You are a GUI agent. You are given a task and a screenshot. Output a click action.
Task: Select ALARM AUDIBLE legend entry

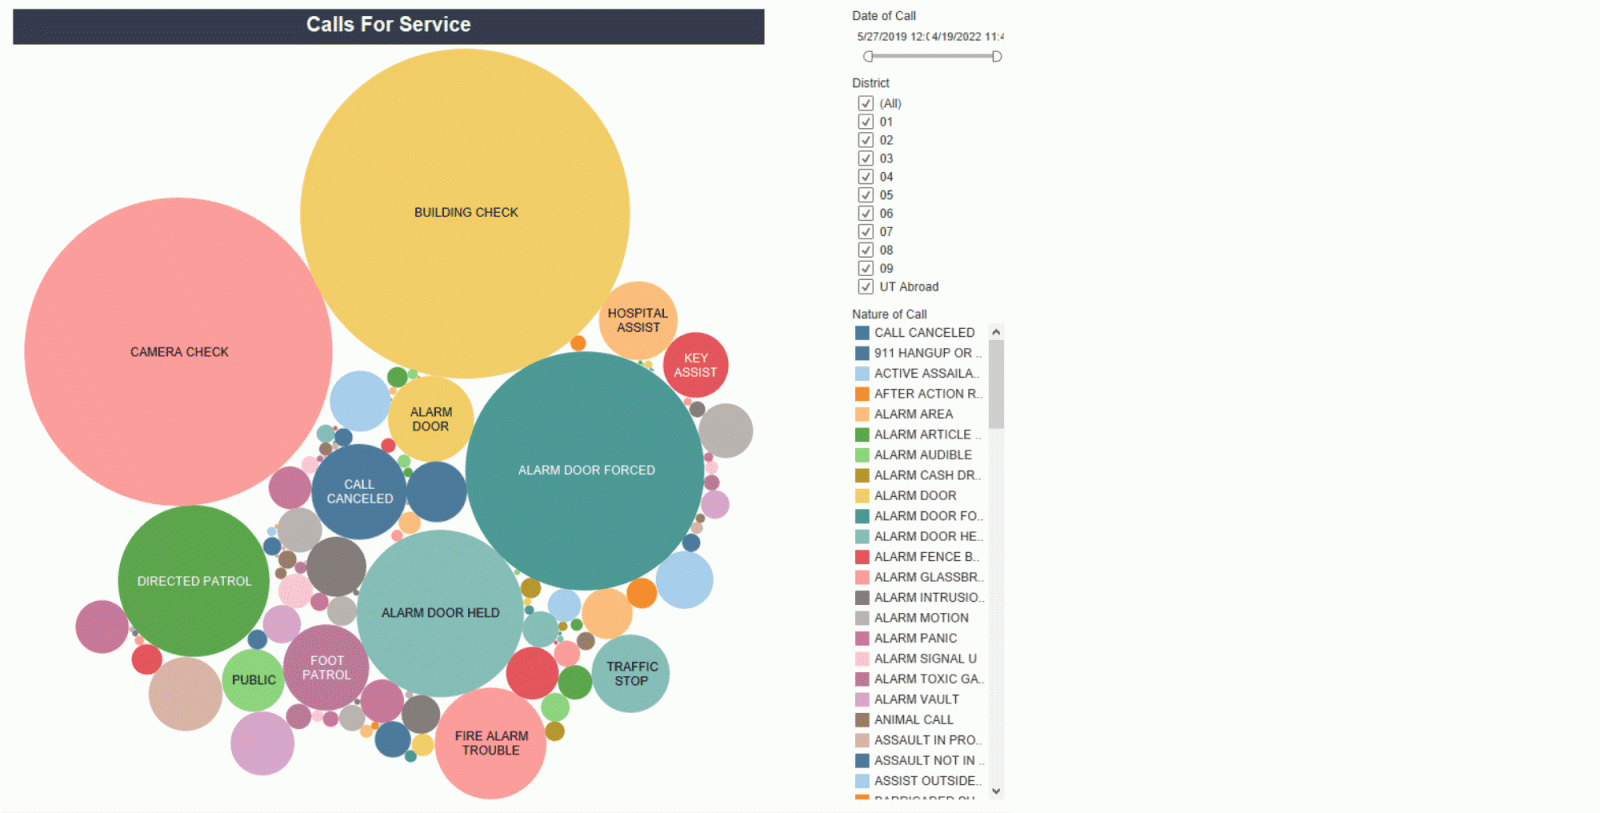click(x=919, y=455)
